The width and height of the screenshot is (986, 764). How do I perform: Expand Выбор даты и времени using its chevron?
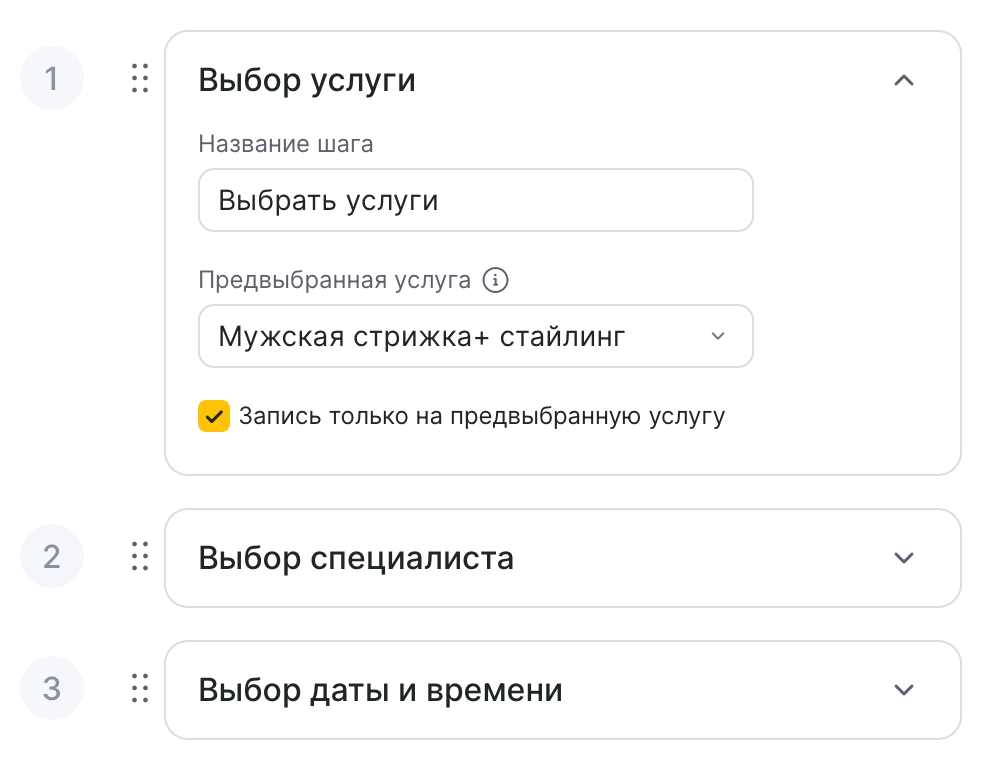[x=904, y=690]
